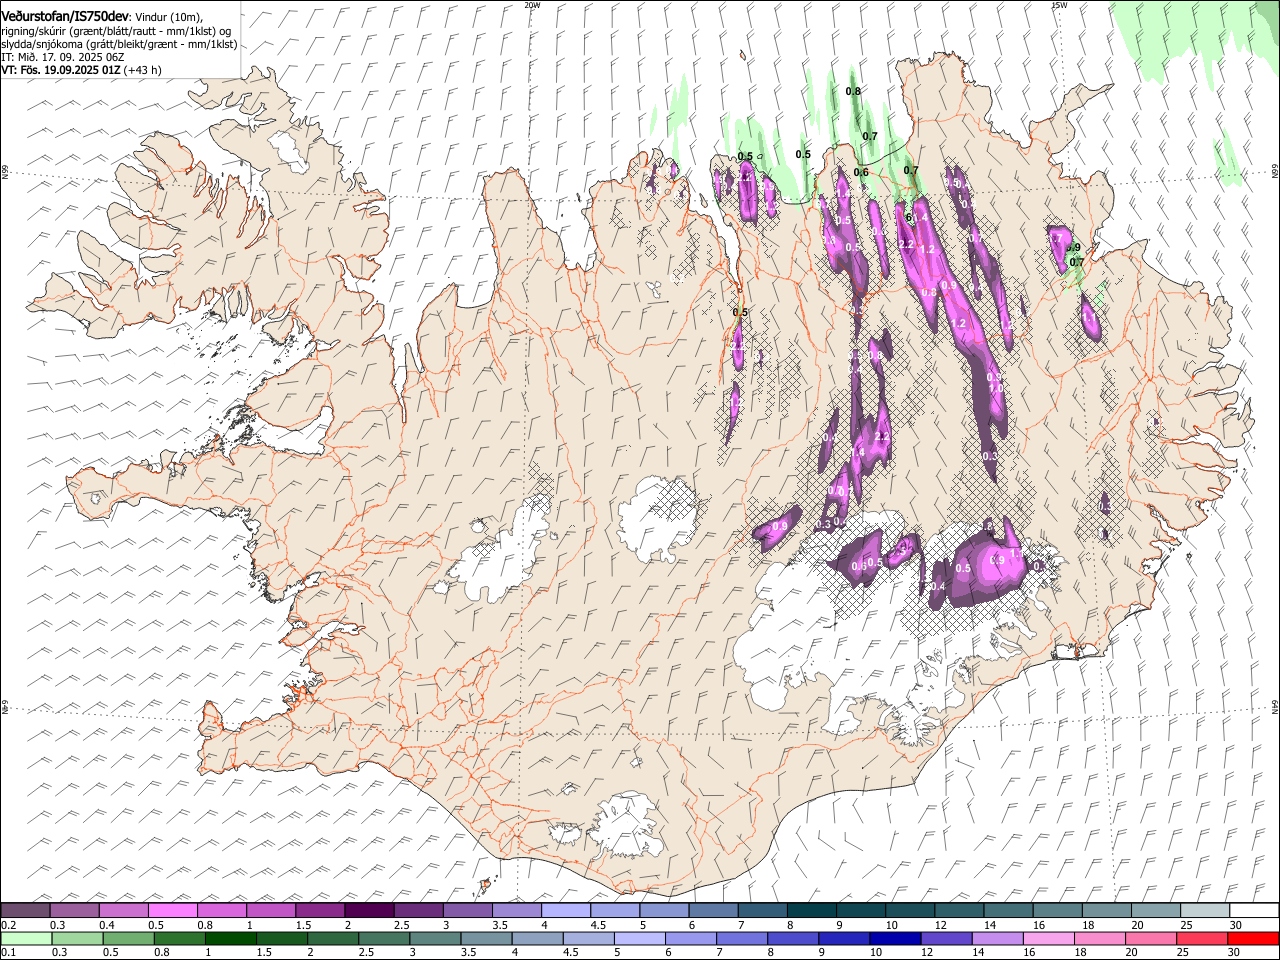Pick the upper legend 5 swatch
1280x960 pixels.
tap(664, 911)
